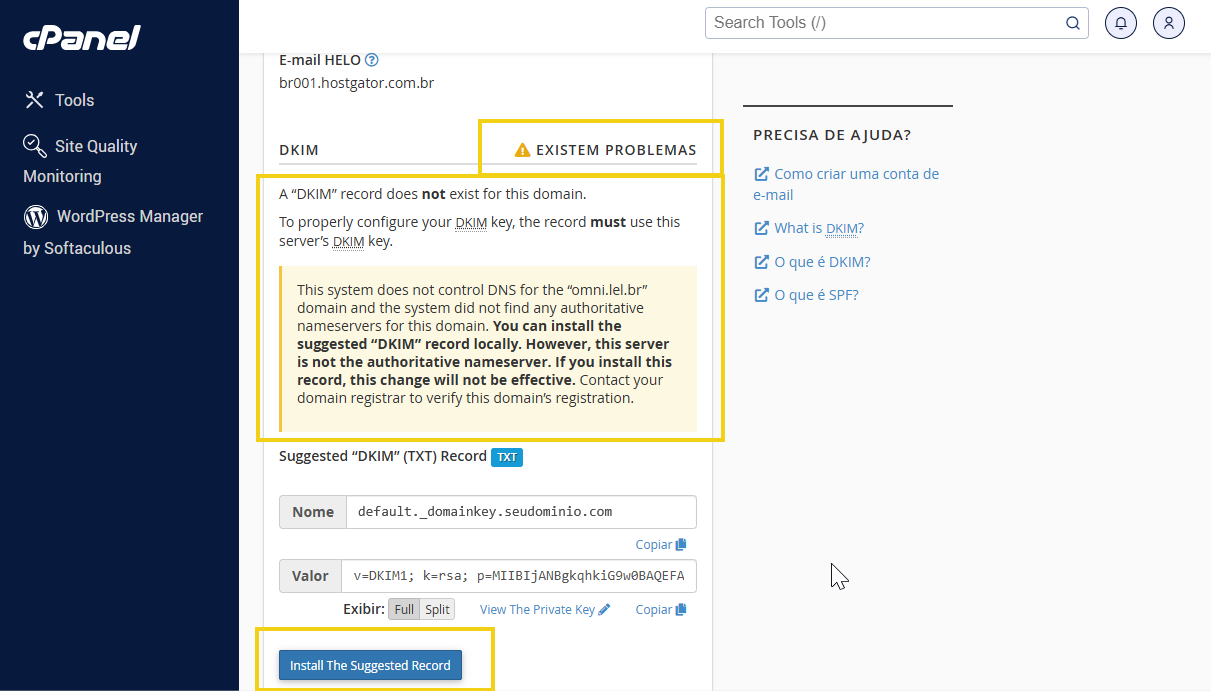This screenshot has width=1211, height=691.
Task: Copy the Valor record value
Action: [x=661, y=609]
